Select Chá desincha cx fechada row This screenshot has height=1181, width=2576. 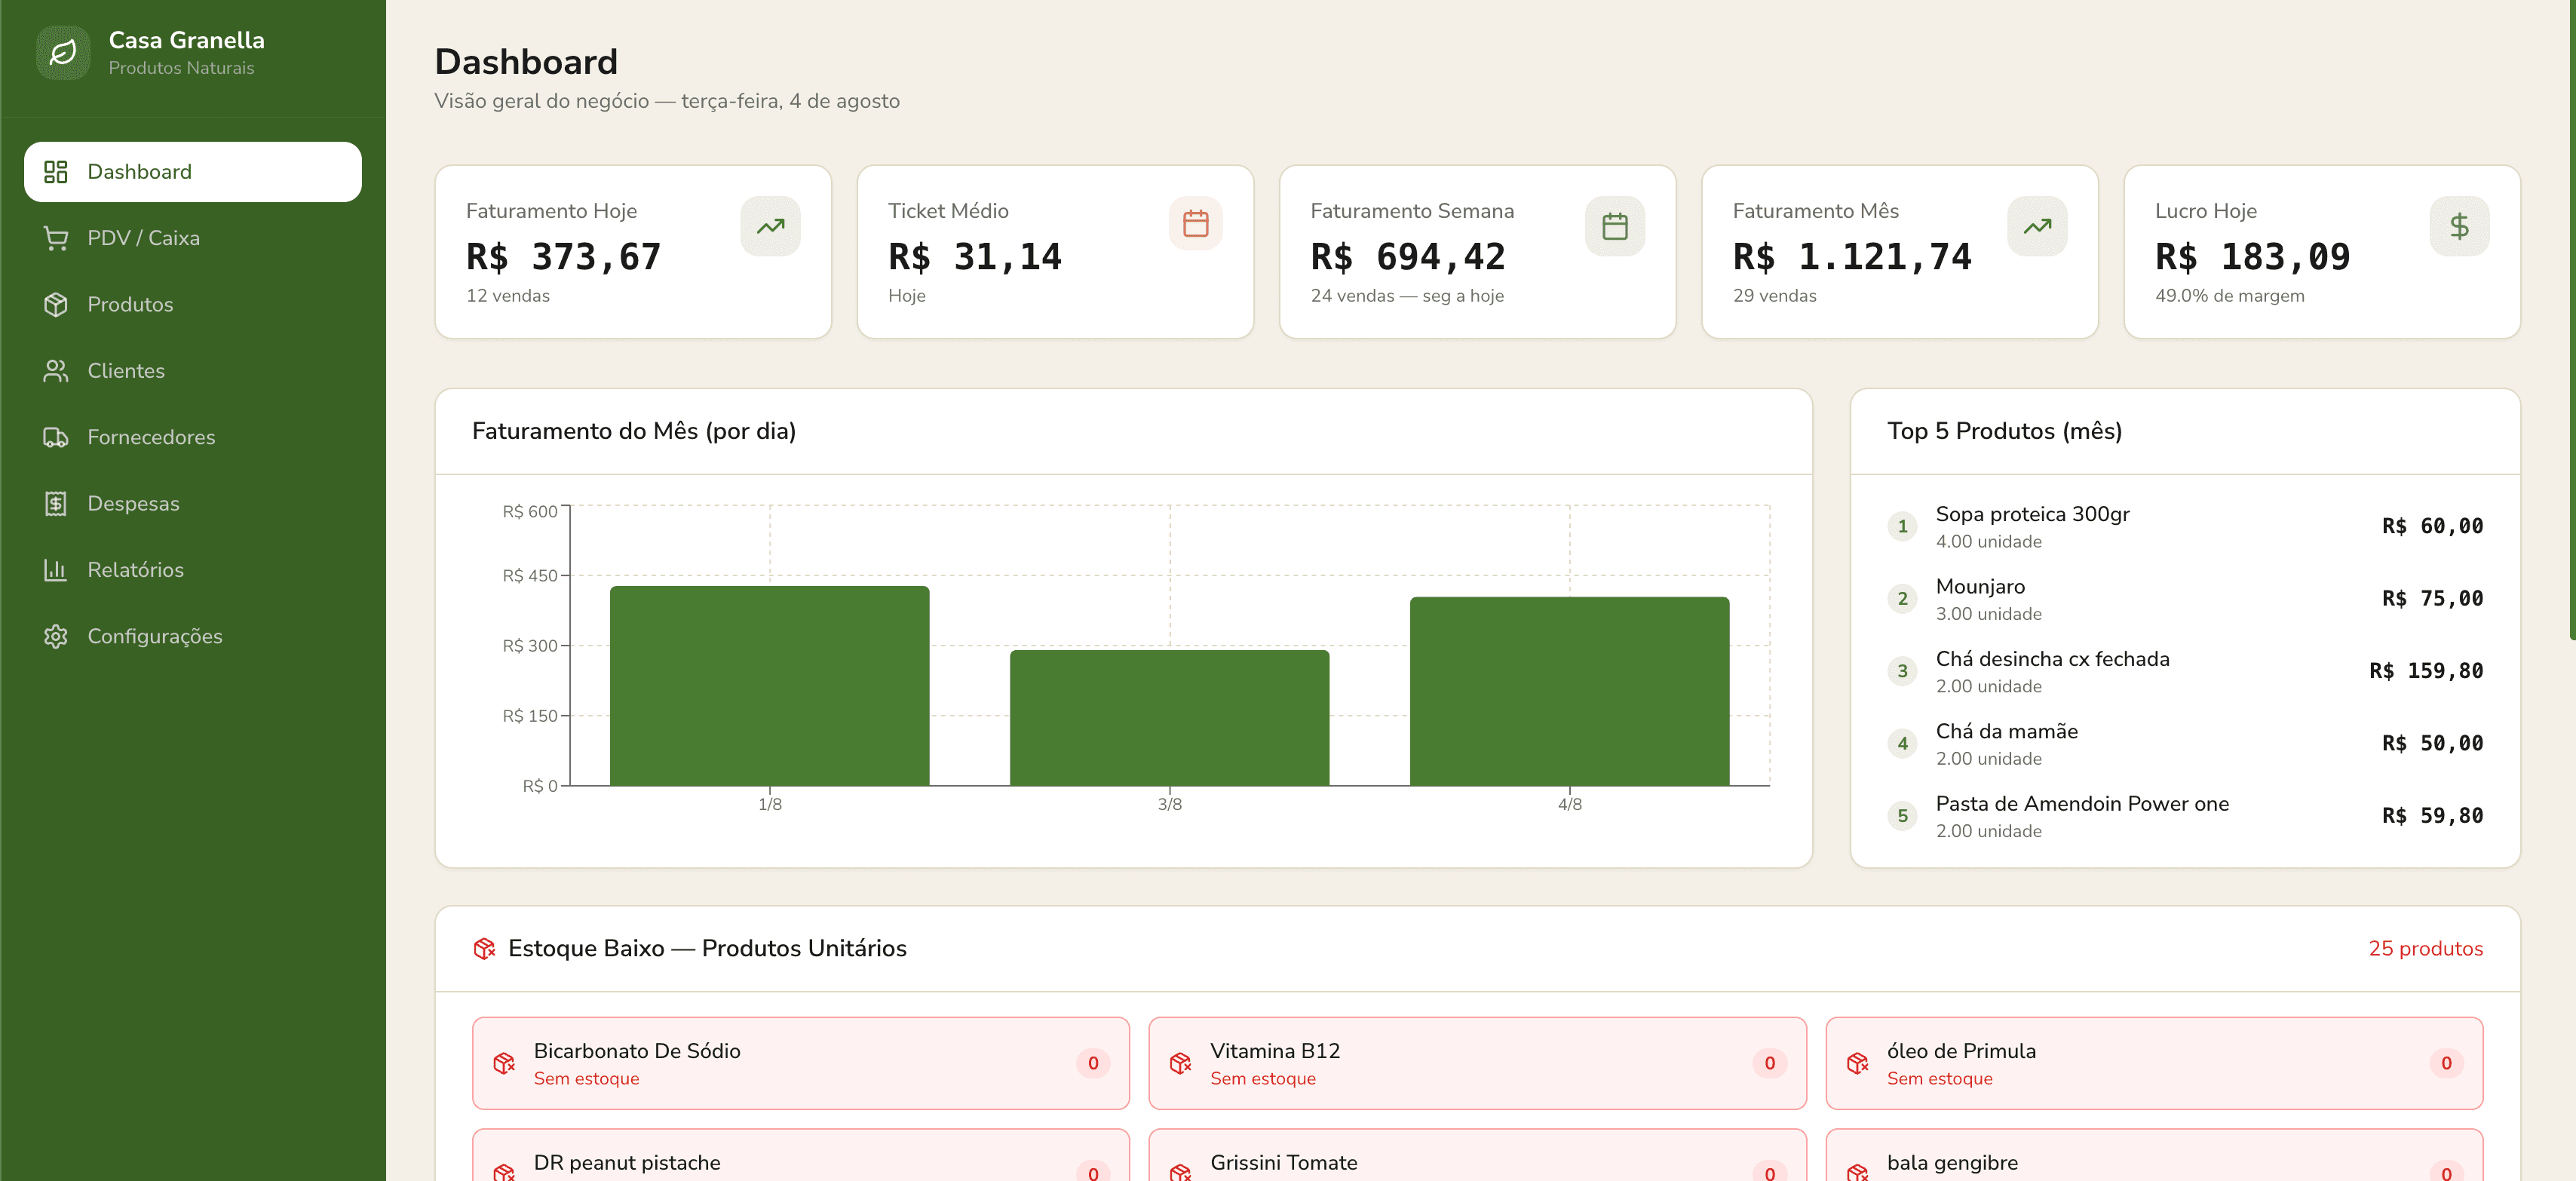pos(2185,671)
